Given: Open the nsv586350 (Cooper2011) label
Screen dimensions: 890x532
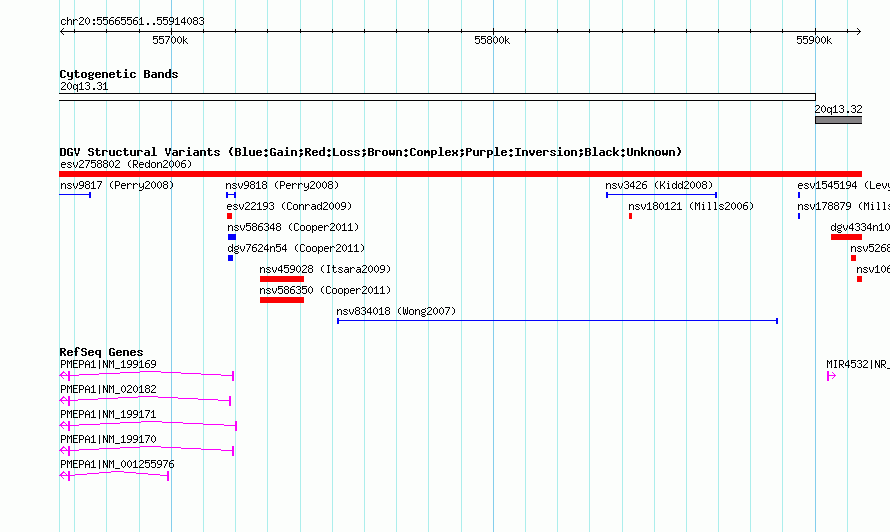Looking at the screenshot, I should [x=325, y=290].
